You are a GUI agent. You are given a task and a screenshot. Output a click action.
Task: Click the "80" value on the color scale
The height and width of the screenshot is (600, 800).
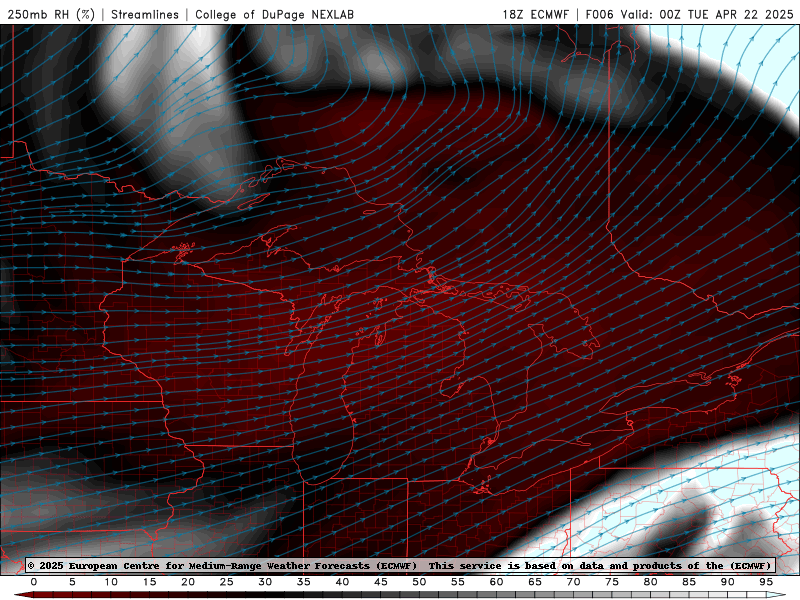650,582
